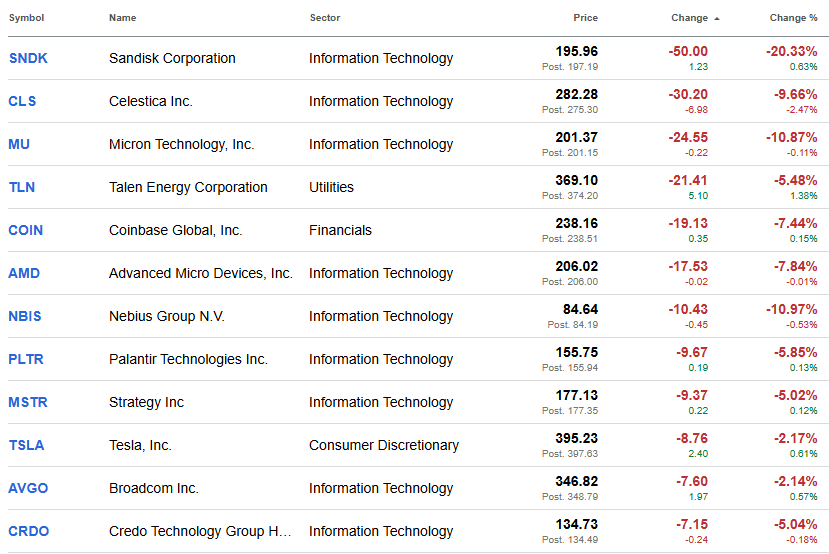Open the COIN ticker link
Viewport: 829px width, 554px height.
click(26, 230)
